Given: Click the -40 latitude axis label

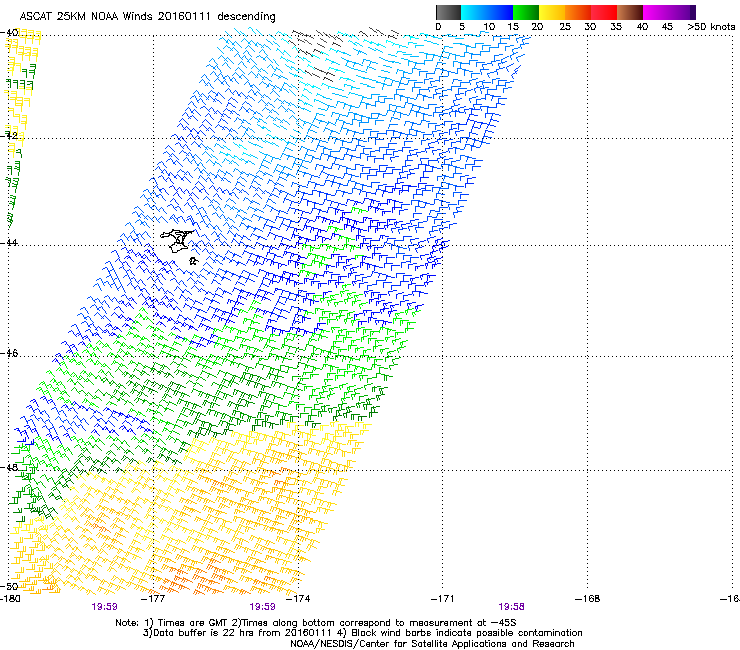Looking at the screenshot, I should (x=9, y=33).
